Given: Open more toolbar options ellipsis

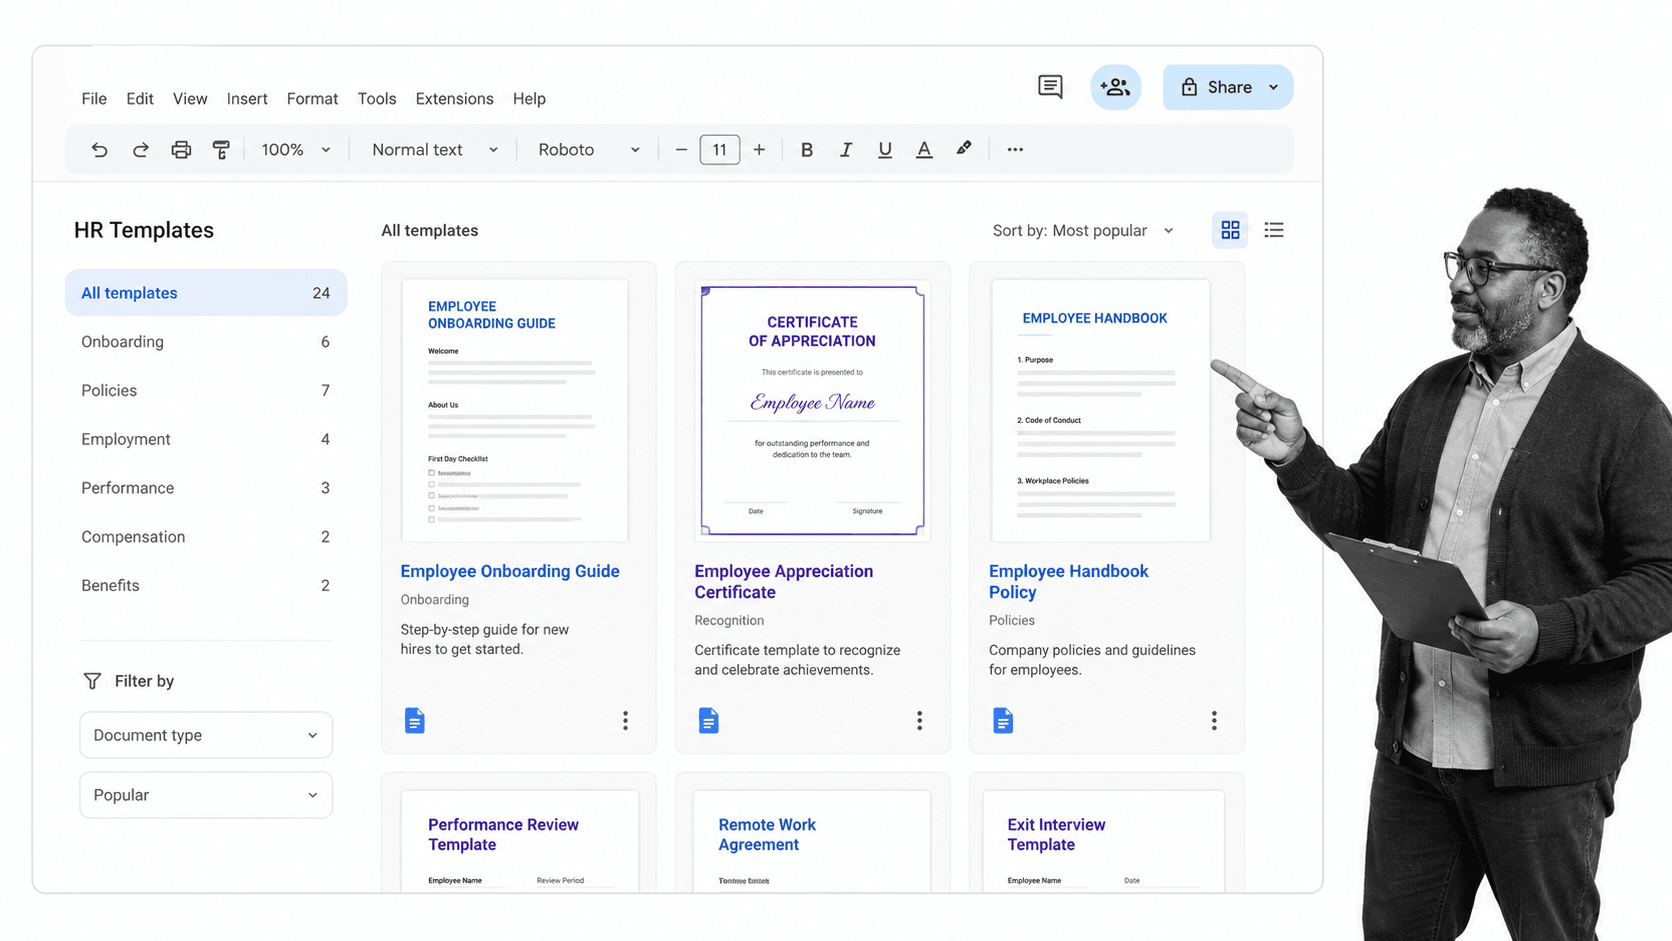Looking at the screenshot, I should pyautogui.click(x=1015, y=150).
